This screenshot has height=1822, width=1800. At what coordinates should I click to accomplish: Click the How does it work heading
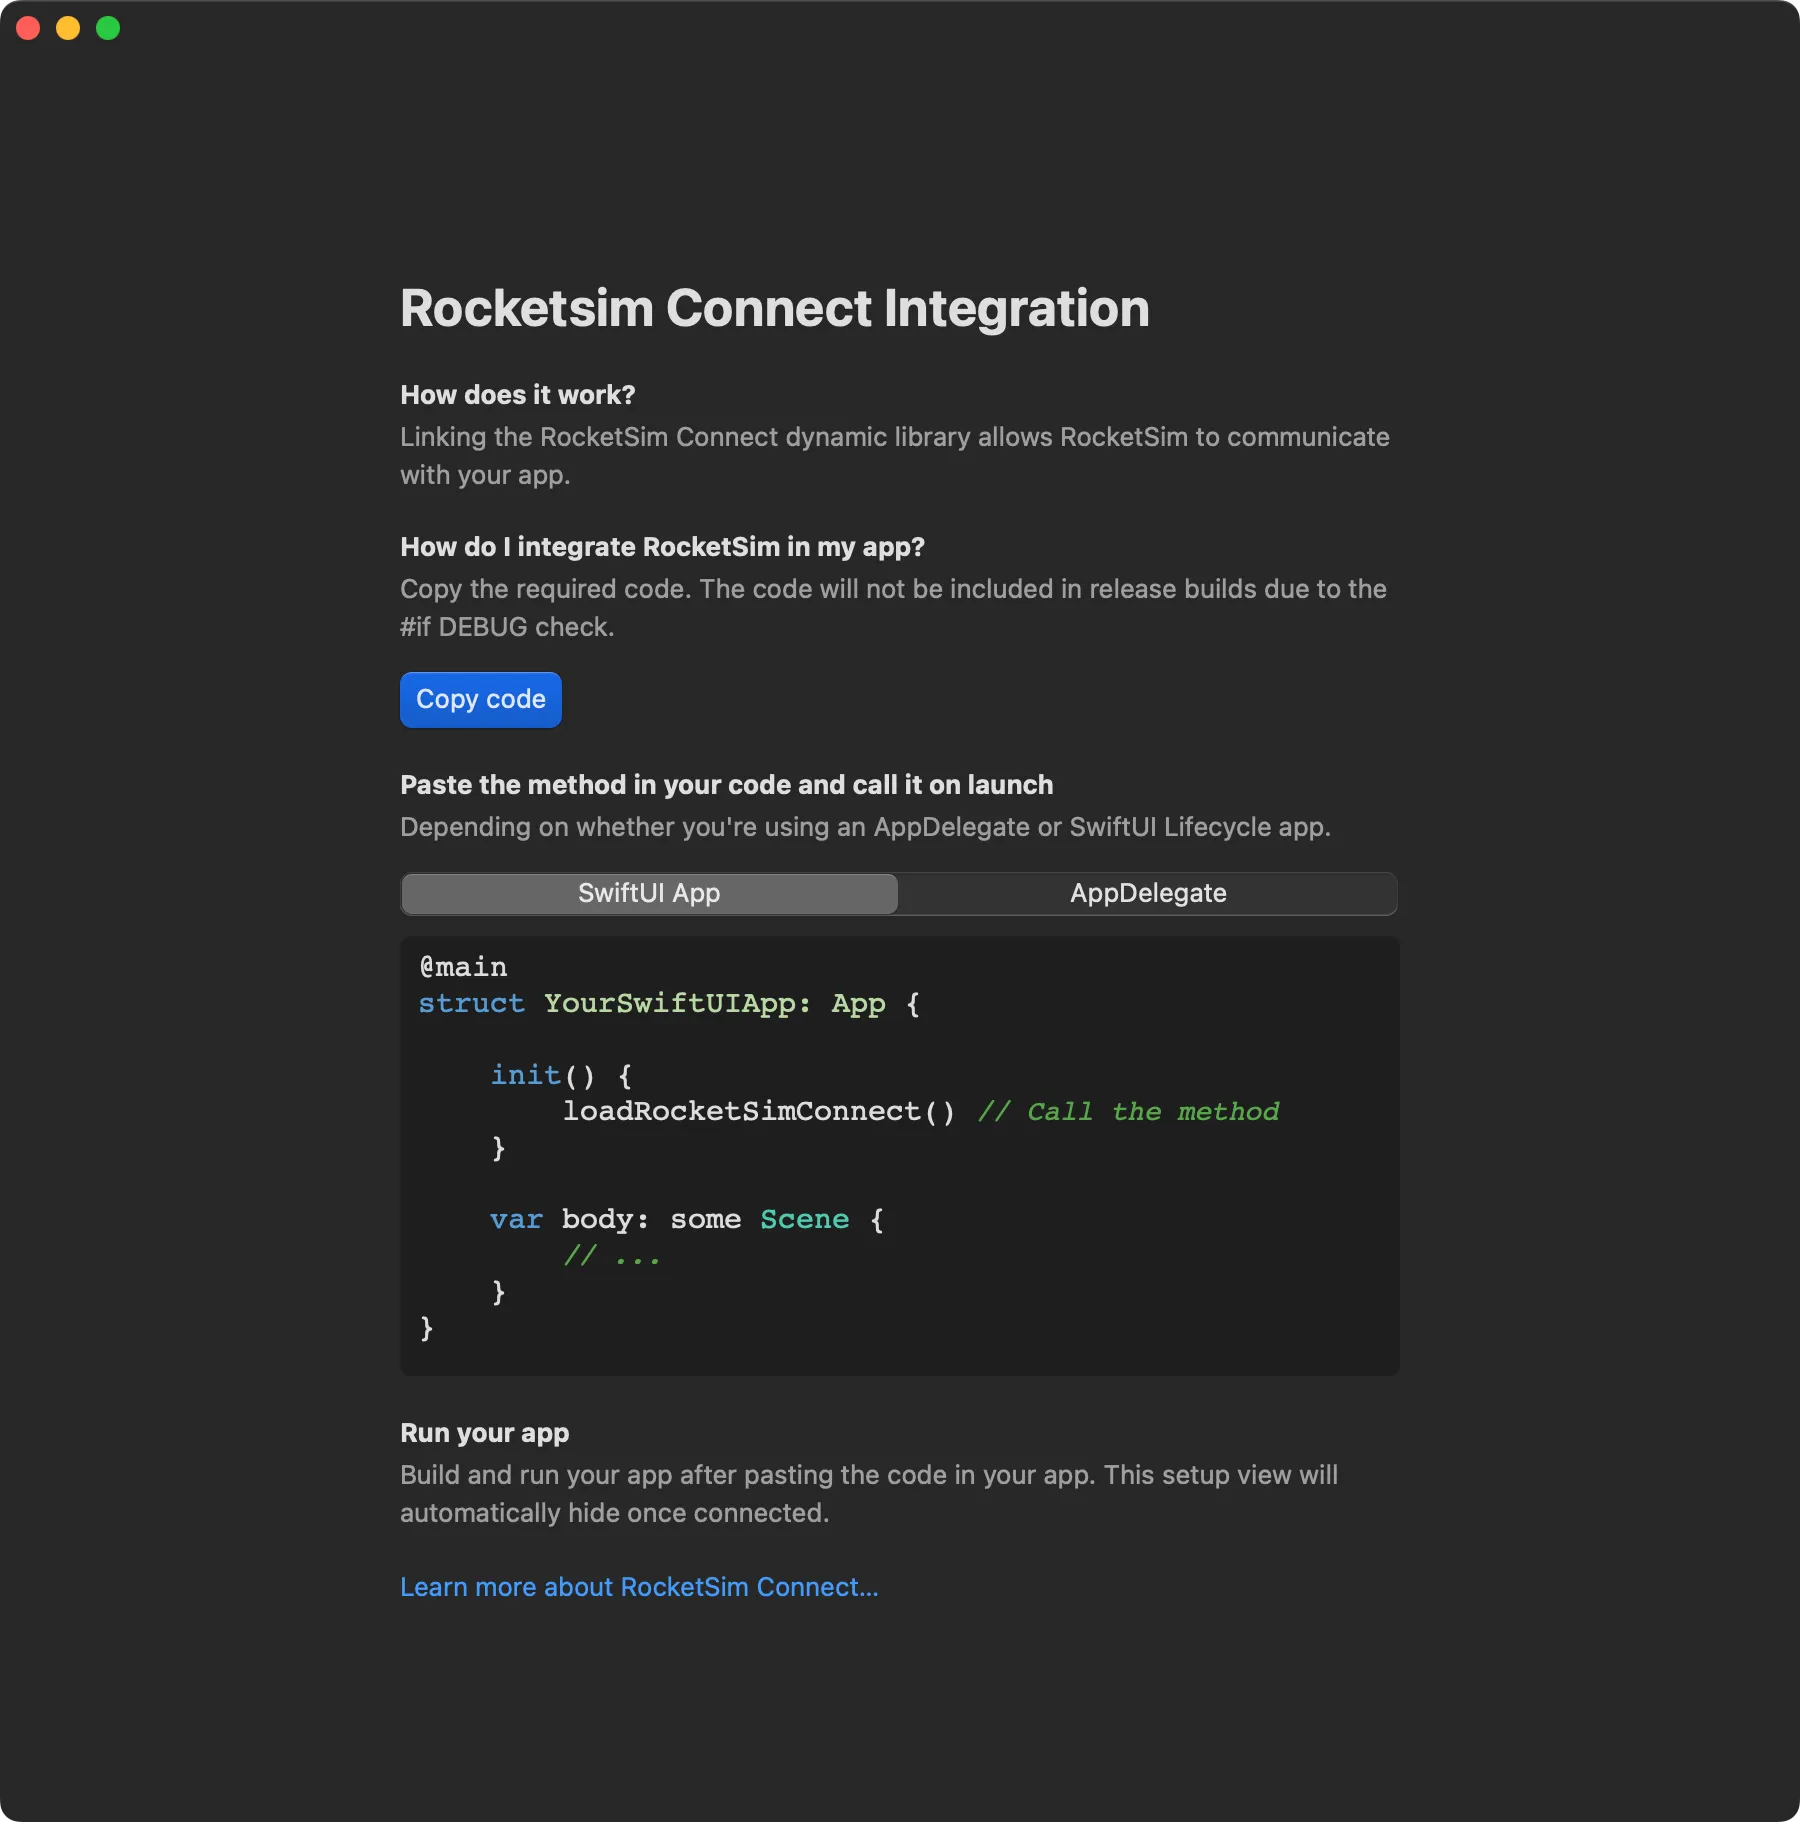[x=517, y=394]
